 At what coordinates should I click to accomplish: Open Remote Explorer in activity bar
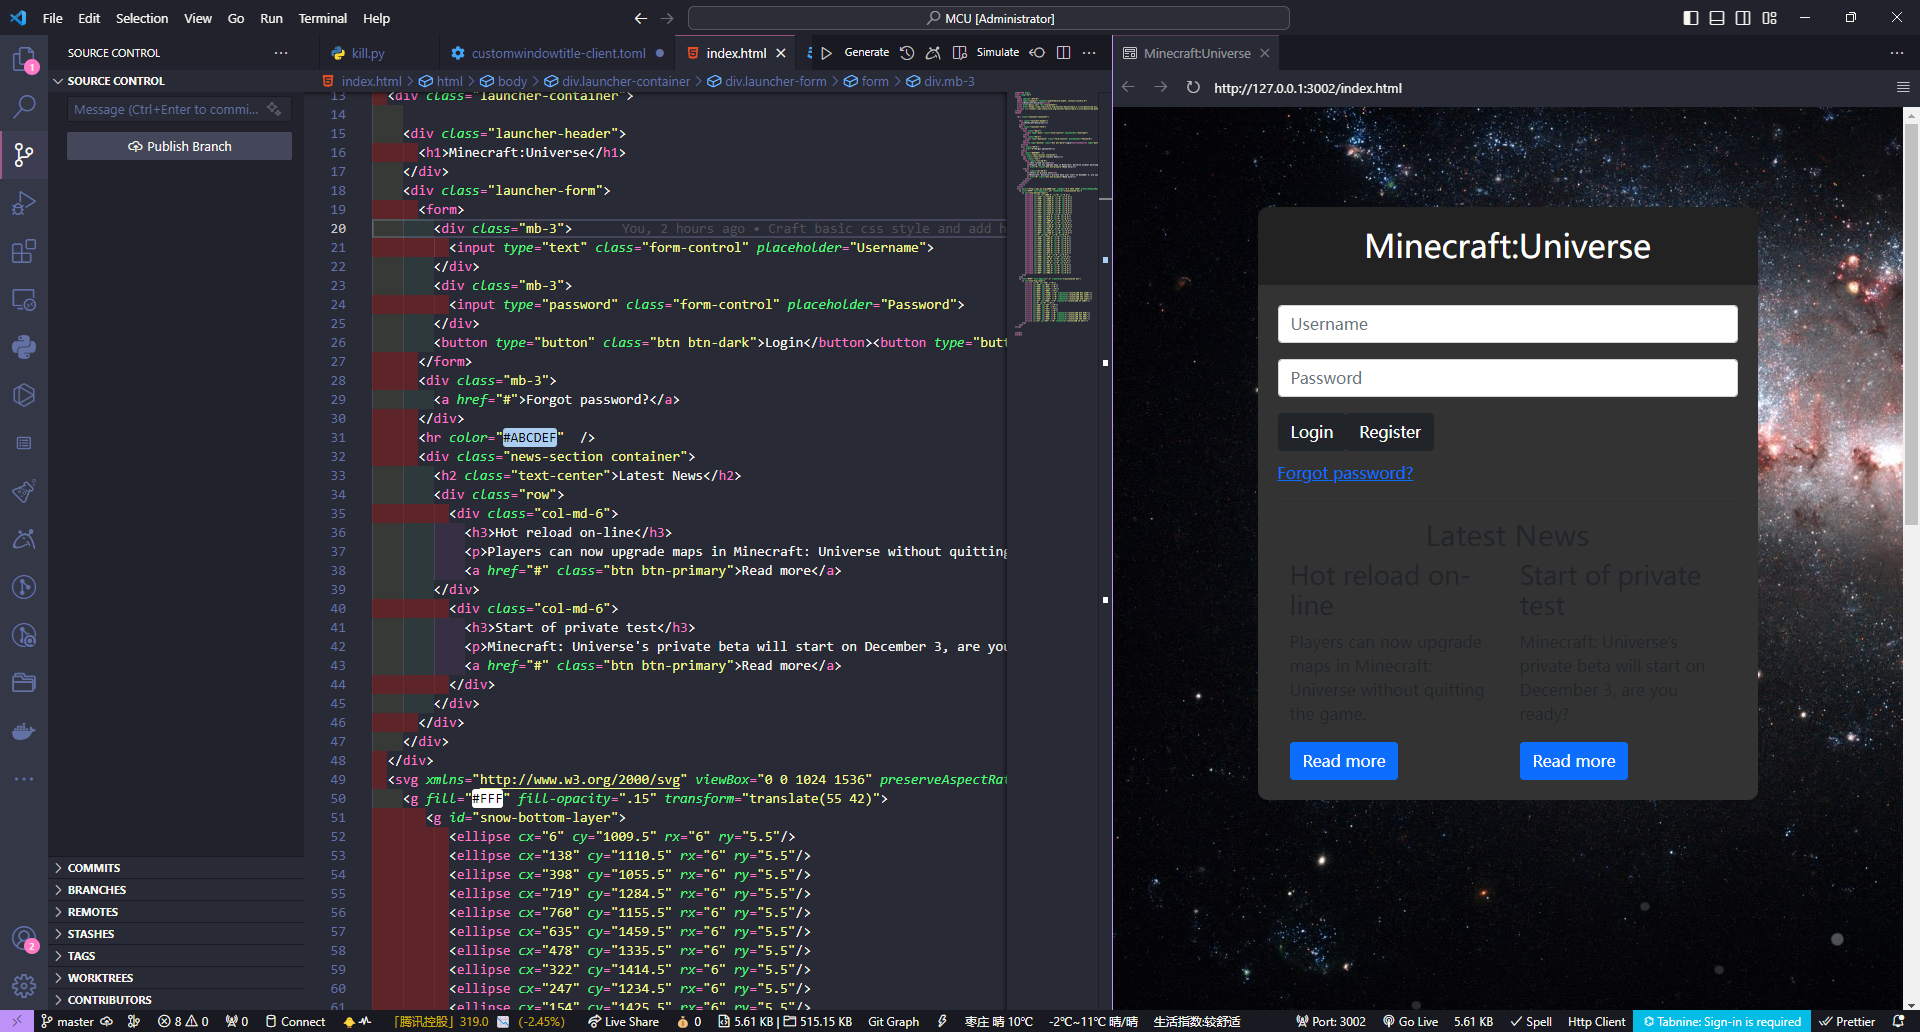[x=24, y=299]
